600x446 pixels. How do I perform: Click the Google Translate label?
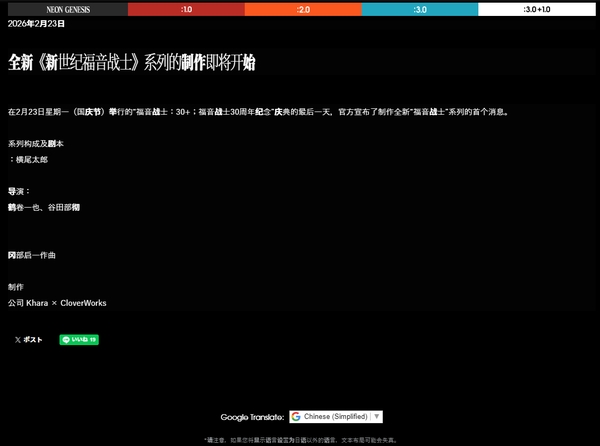tap(252, 416)
